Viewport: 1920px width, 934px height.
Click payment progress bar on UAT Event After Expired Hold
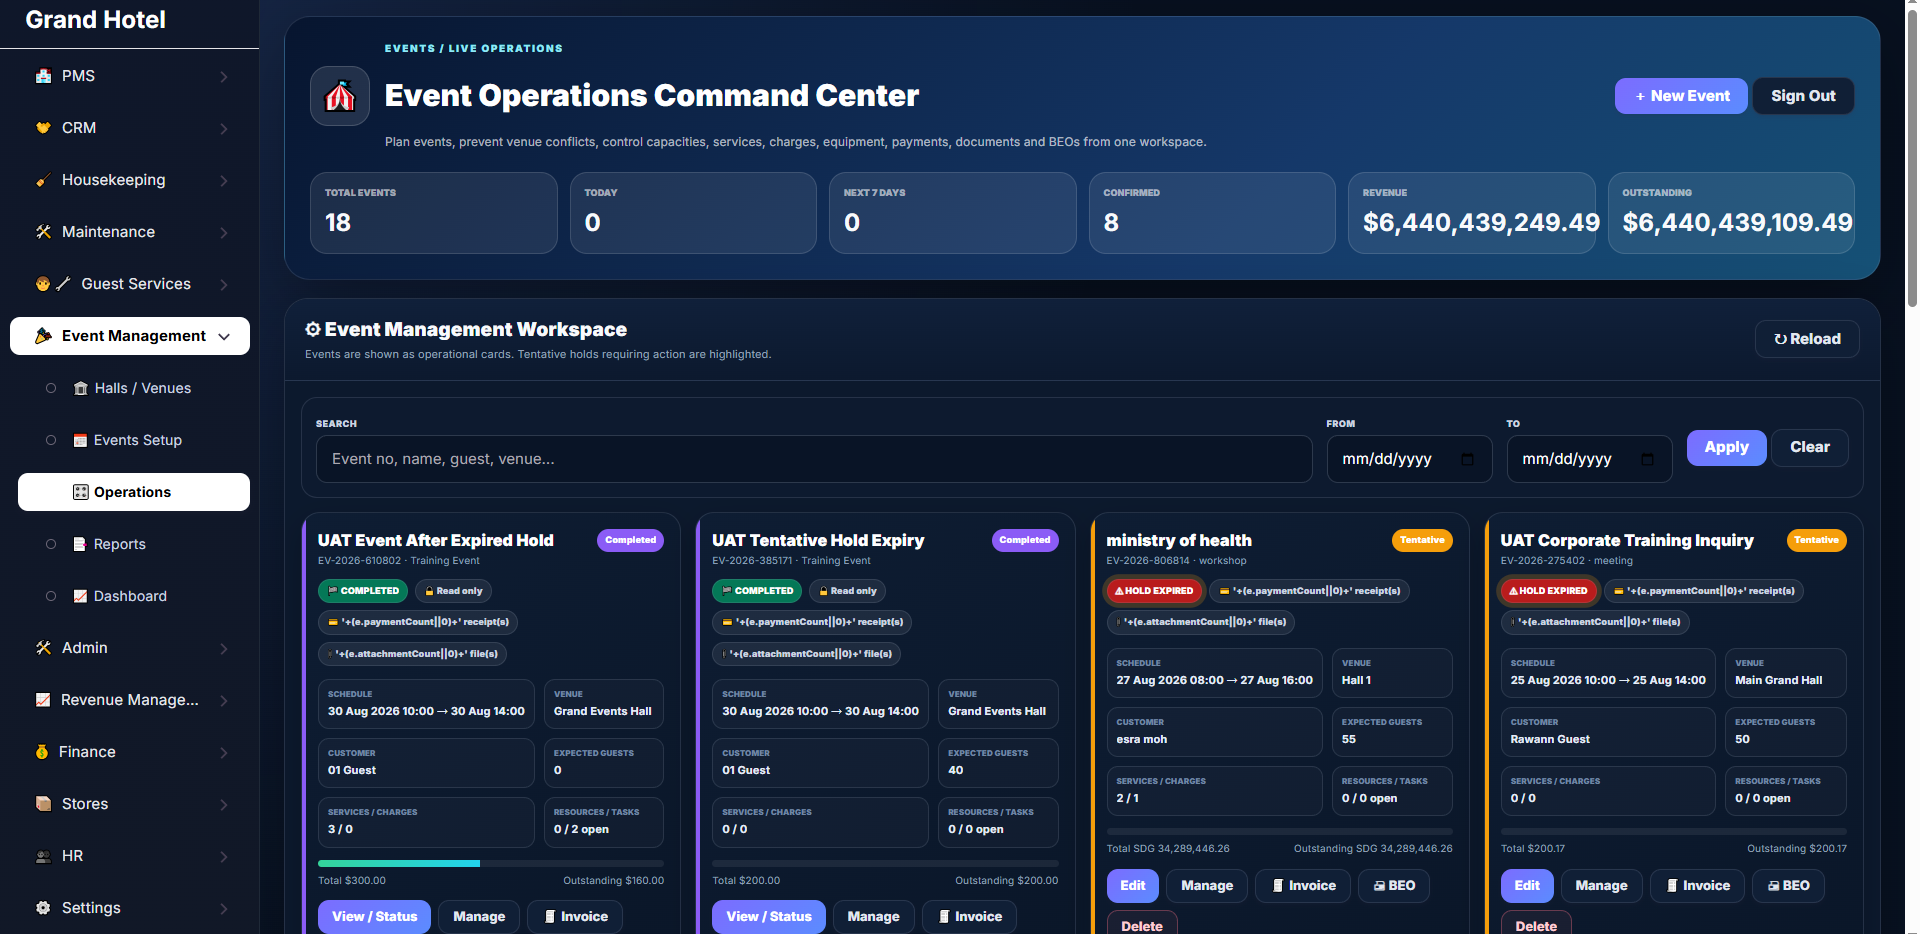pyautogui.click(x=491, y=863)
